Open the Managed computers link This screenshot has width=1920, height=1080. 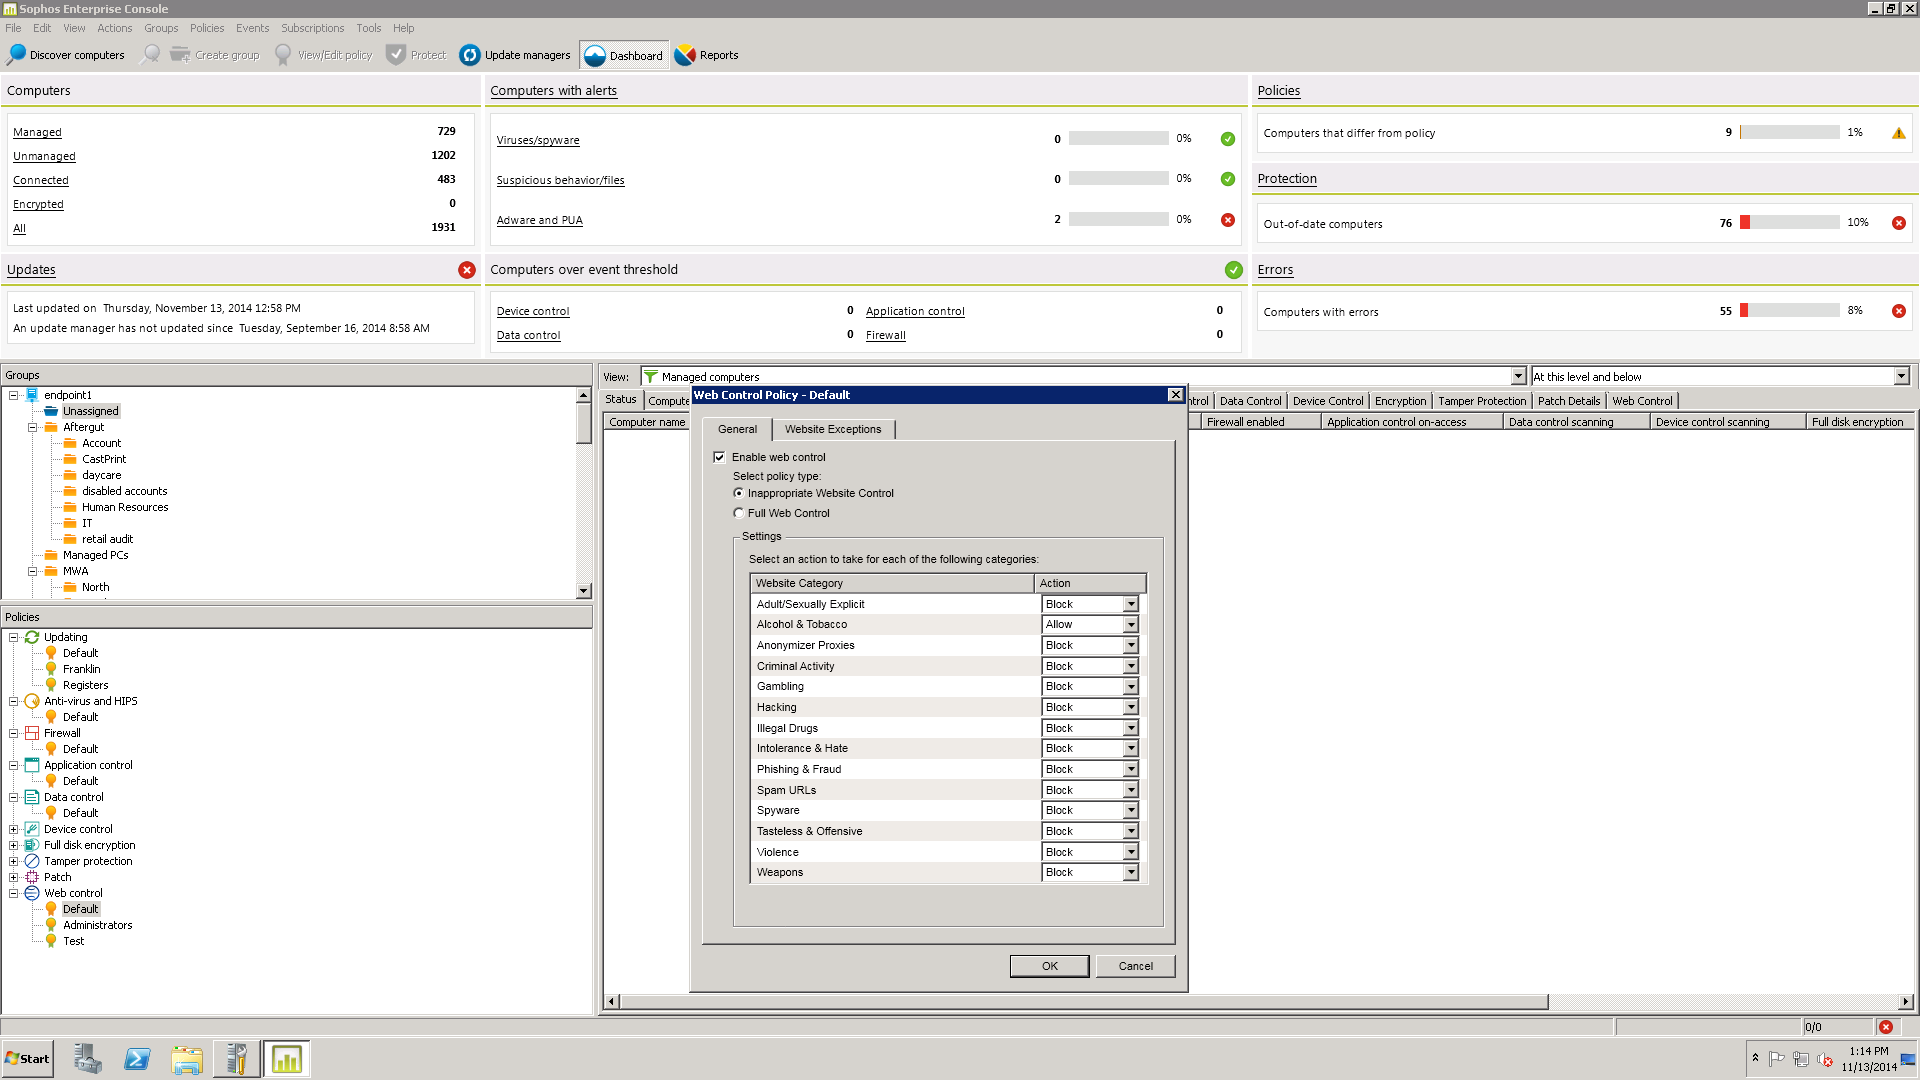[37, 132]
